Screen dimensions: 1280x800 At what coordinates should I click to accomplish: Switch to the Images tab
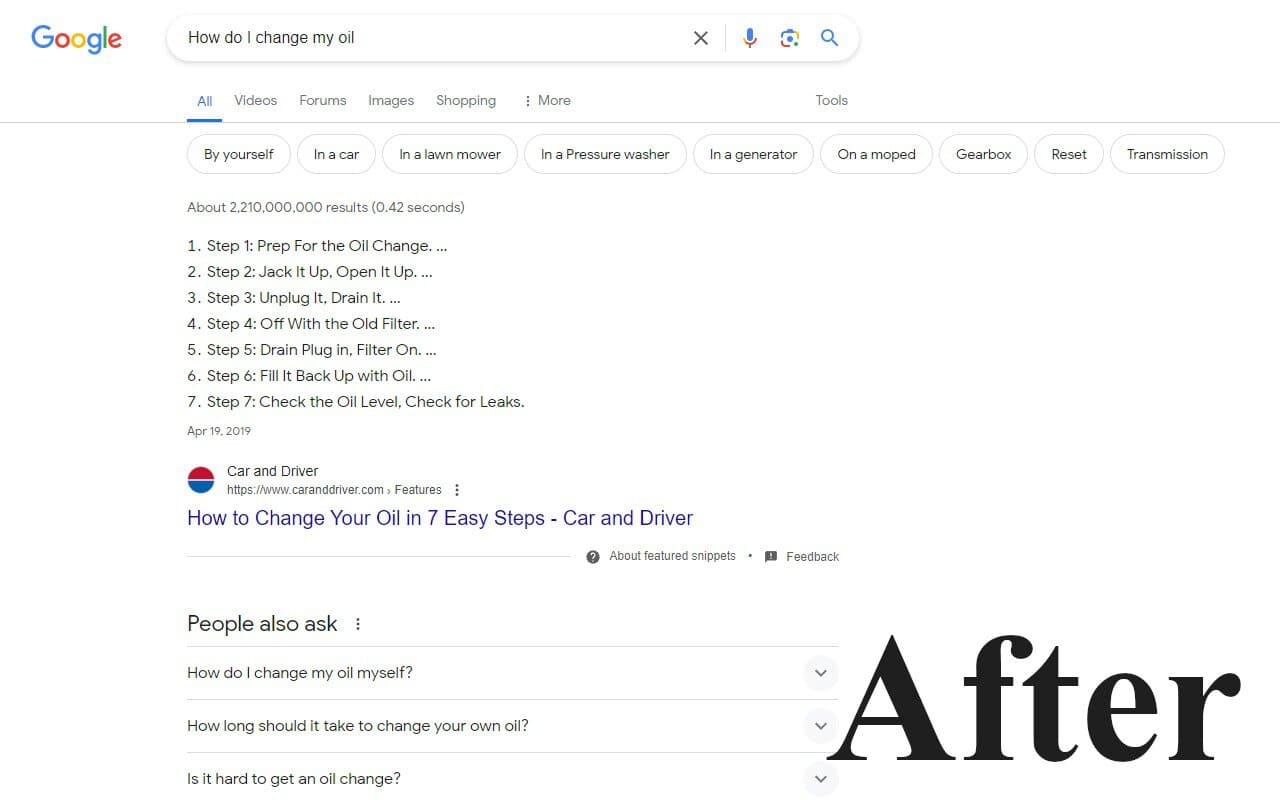point(390,100)
